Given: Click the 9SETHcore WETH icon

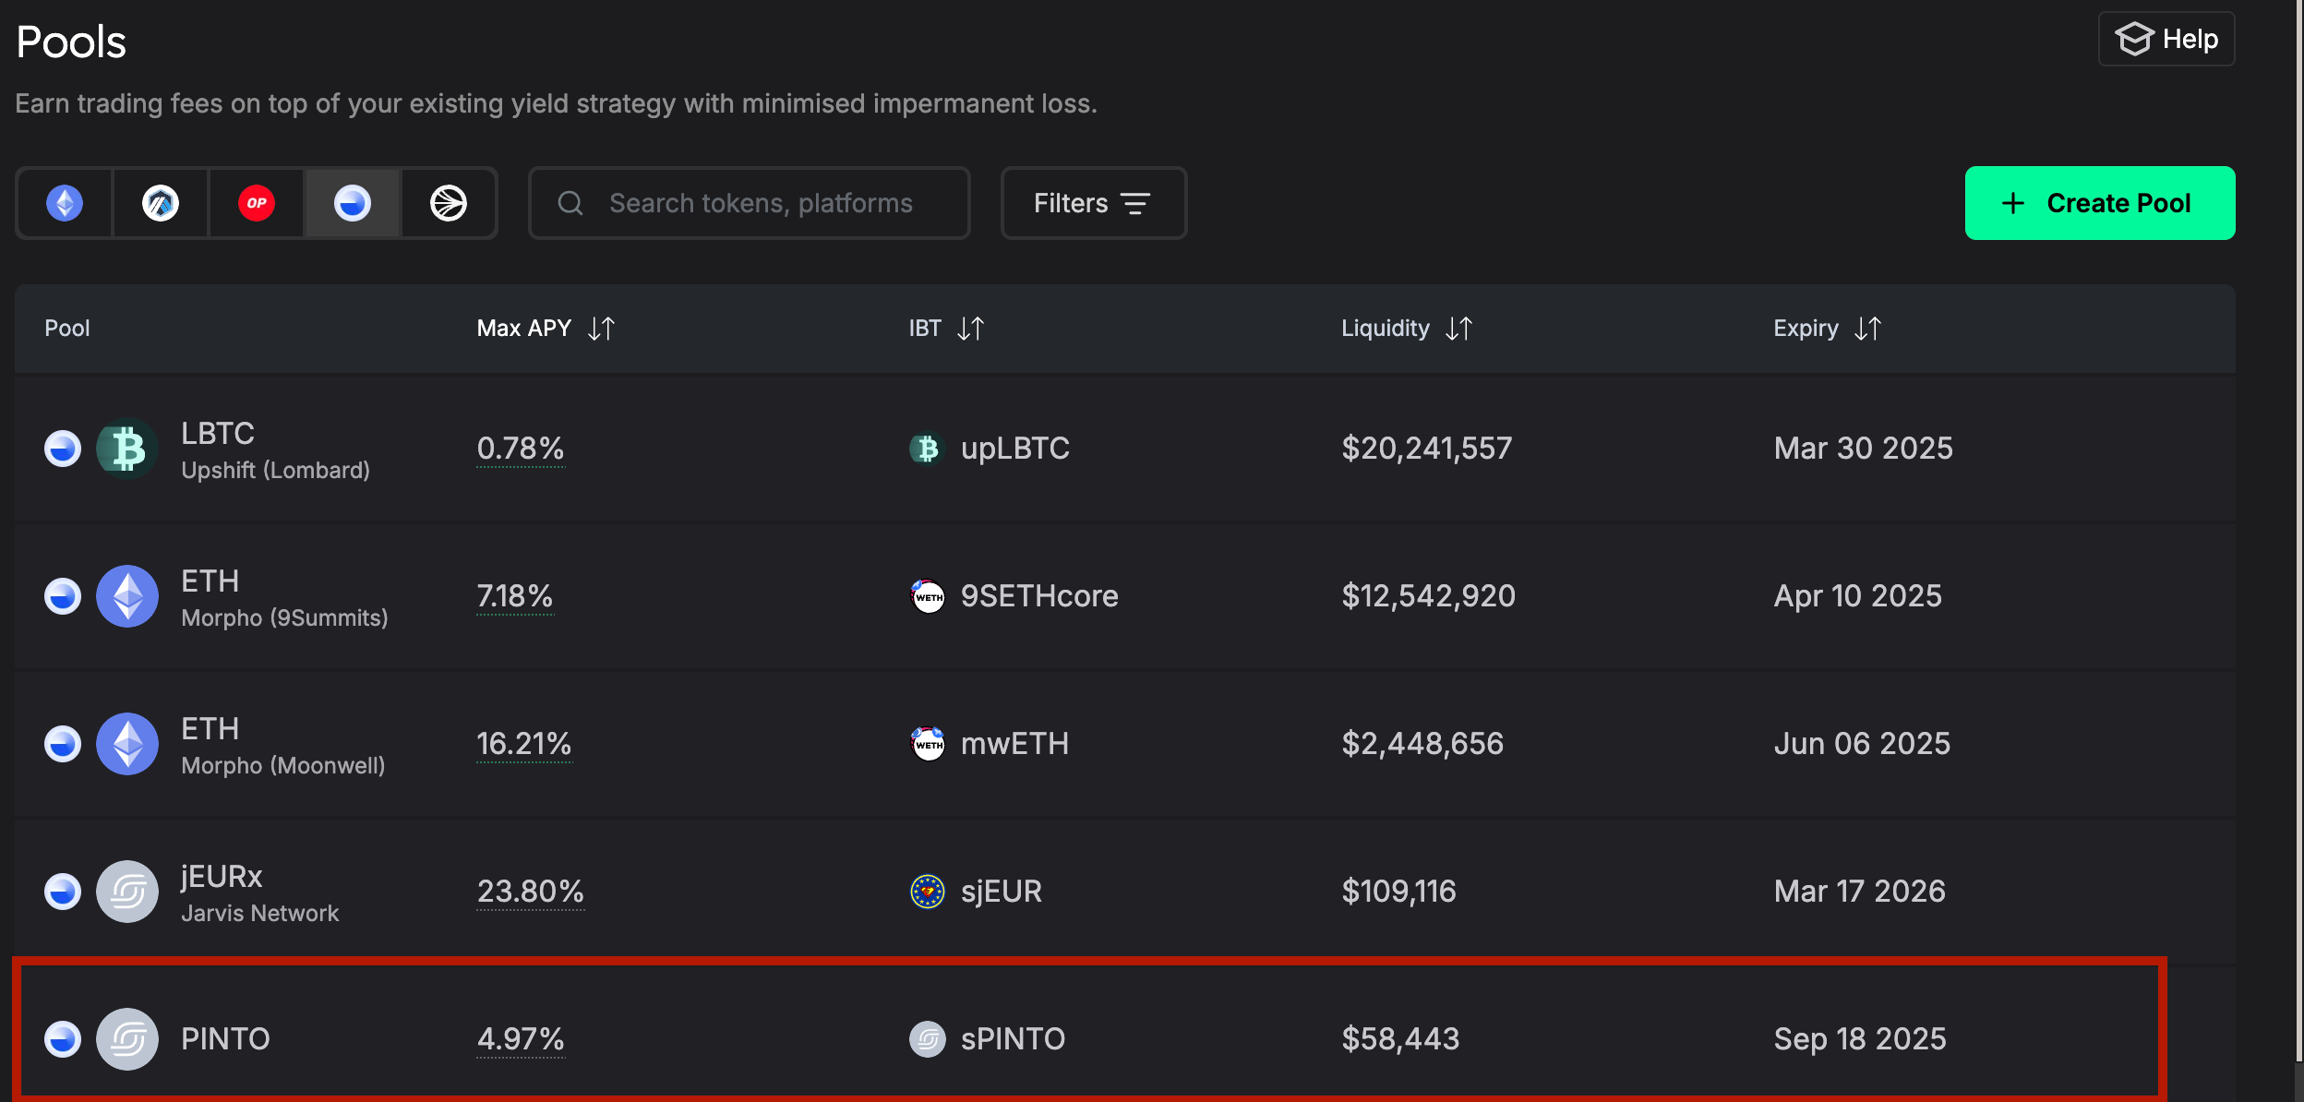Looking at the screenshot, I should click(x=927, y=596).
